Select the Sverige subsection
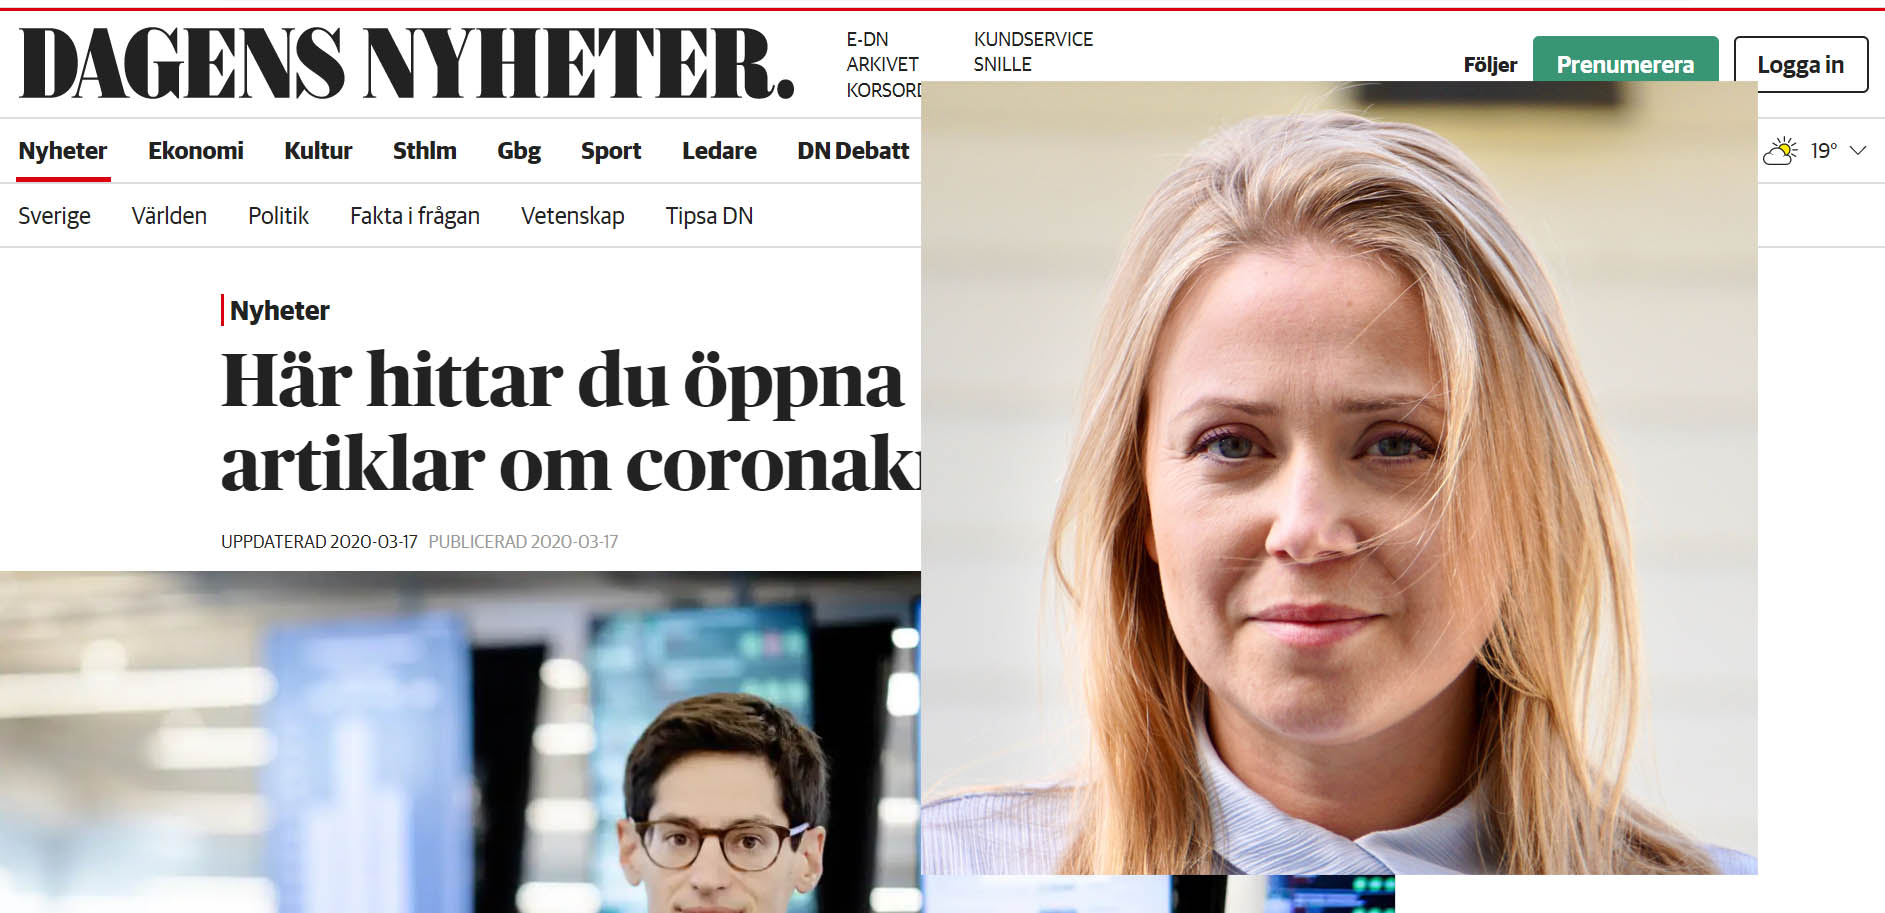The width and height of the screenshot is (1885, 913). (54, 216)
